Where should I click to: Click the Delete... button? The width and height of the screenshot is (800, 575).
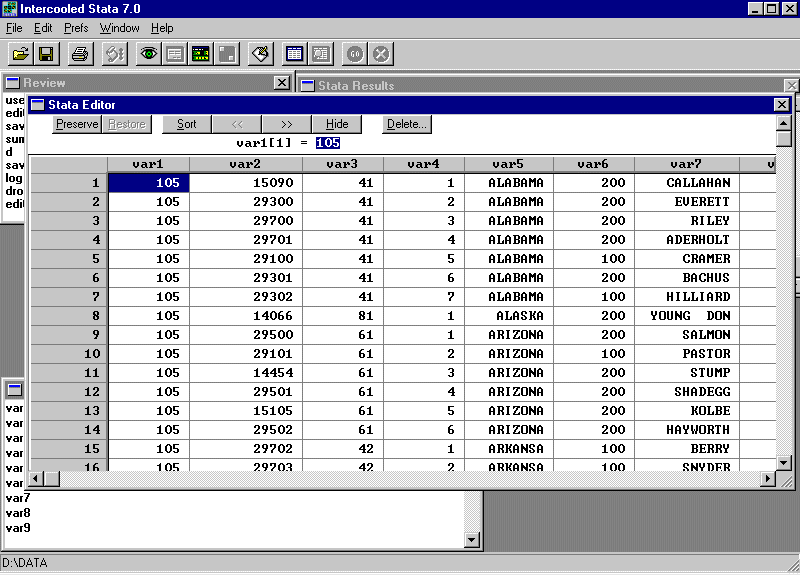pyautogui.click(x=407, y=124)
